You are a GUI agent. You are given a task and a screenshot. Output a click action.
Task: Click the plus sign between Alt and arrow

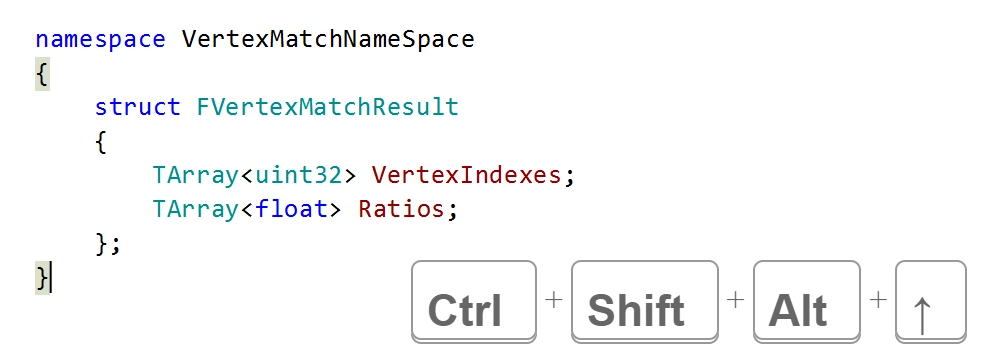(878, 300)
